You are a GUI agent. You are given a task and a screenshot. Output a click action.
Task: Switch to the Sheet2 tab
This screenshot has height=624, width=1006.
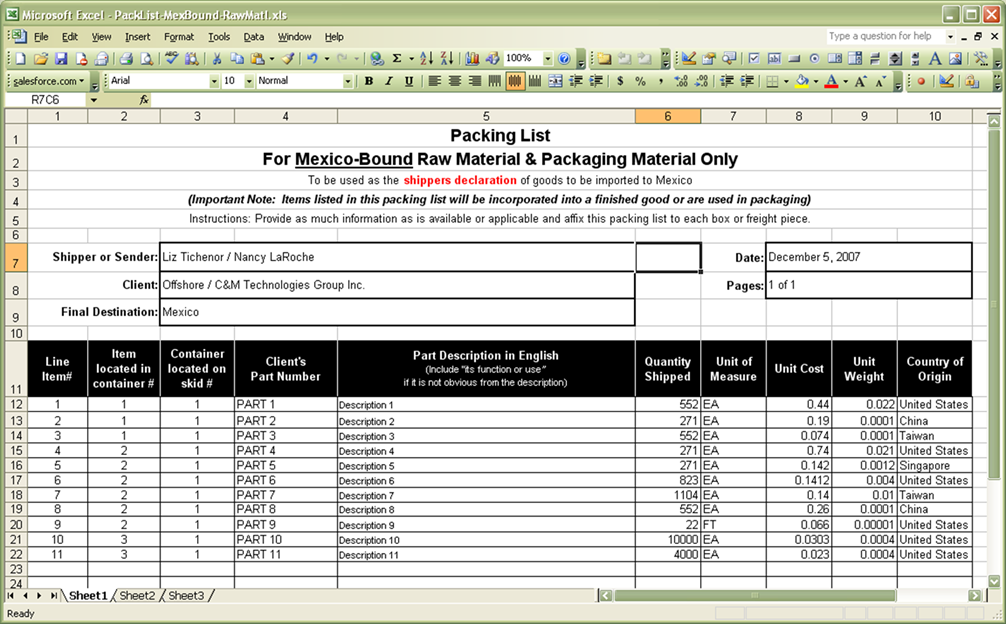click(x=137, y=596)
